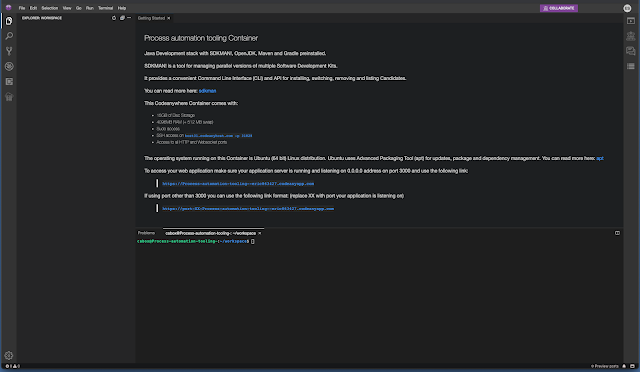Open the chat icon in right sidebar
Image resolution: width=640 pixels, height=372 pixels.
pos(631,51)
